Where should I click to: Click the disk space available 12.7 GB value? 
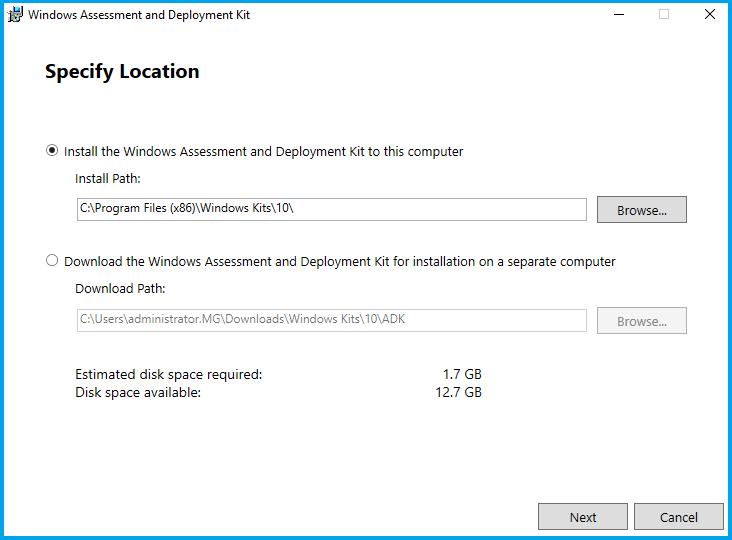point(459,392)
